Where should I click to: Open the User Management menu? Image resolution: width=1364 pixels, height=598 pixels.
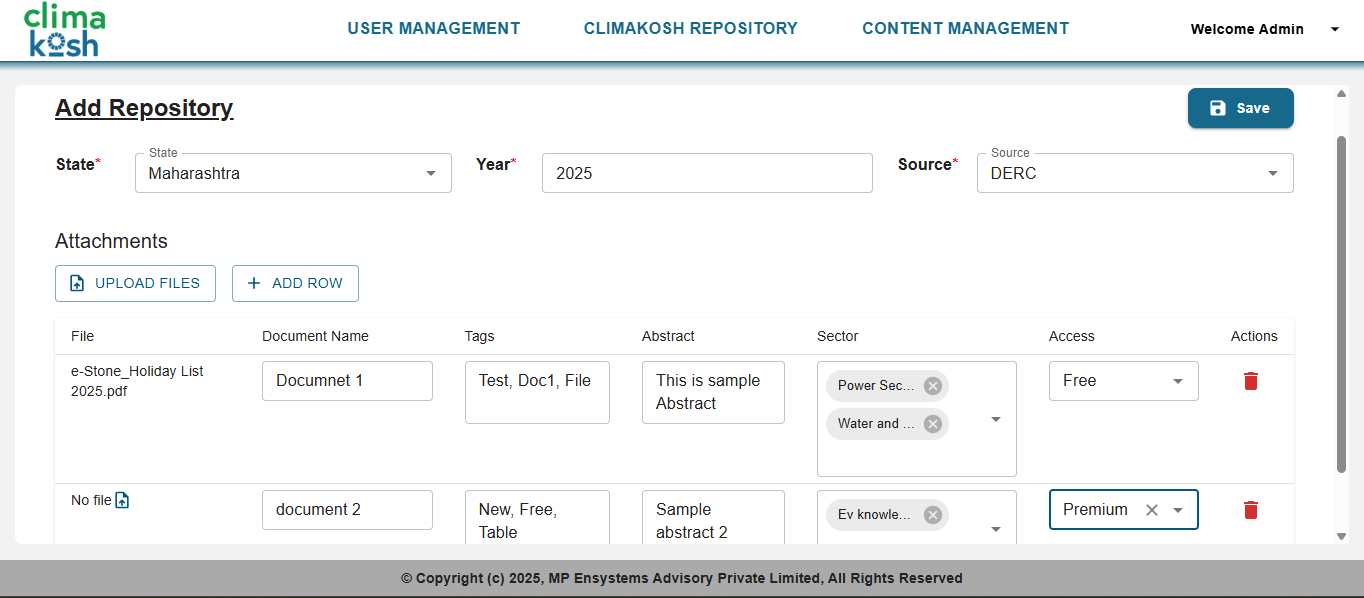(433, 29)
